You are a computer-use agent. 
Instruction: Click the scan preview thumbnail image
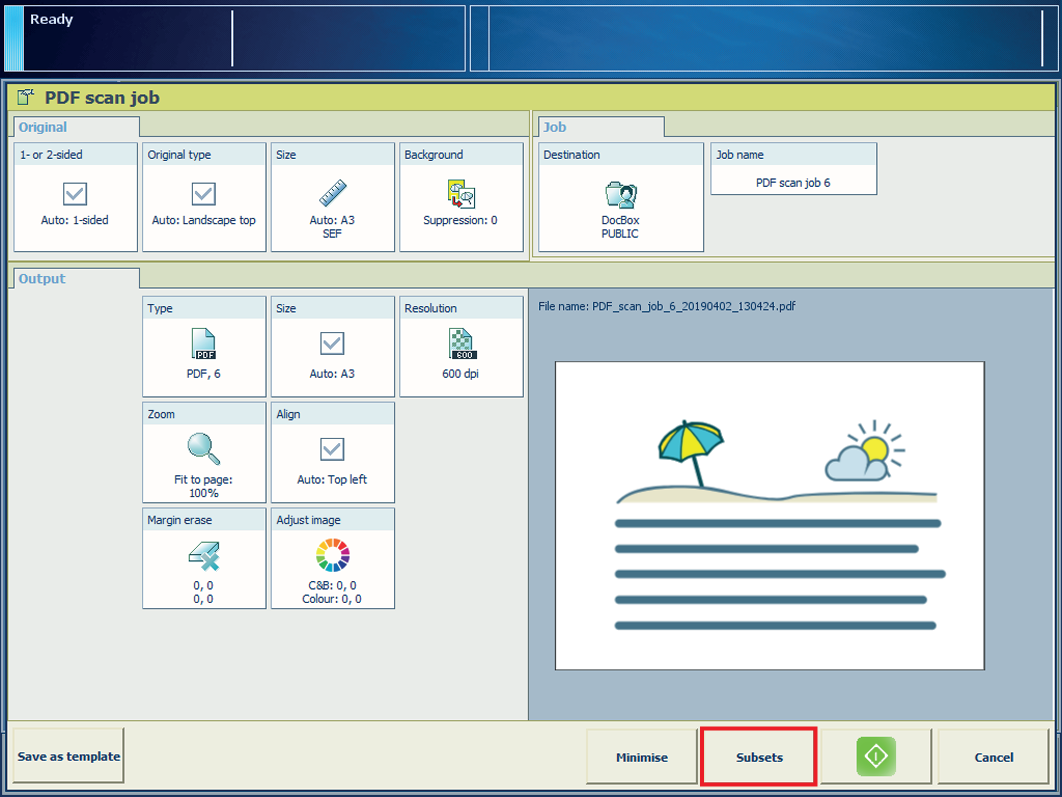click(769, 515)
